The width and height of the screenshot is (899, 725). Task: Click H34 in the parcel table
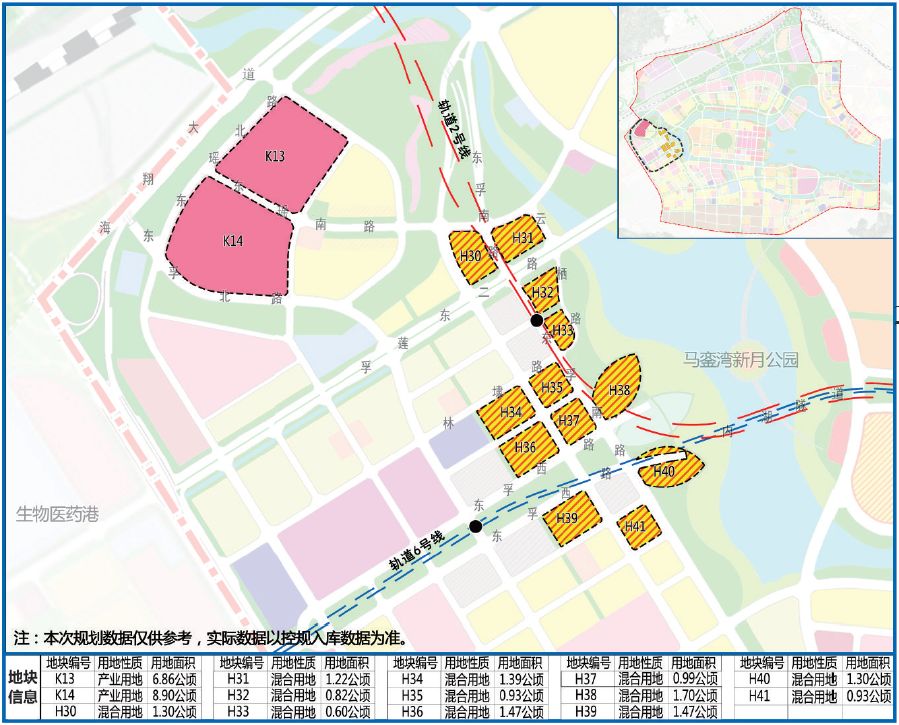[412, 679]
